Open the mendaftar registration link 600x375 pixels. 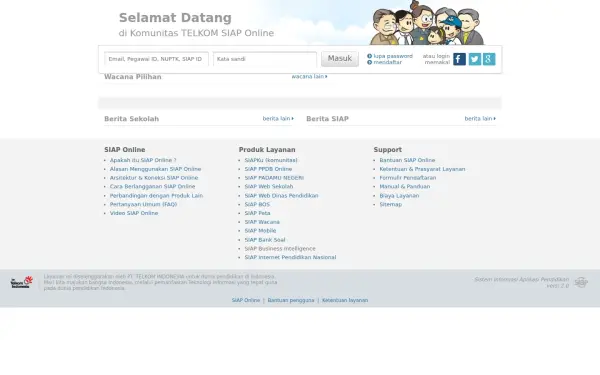(x=387, y=62)
